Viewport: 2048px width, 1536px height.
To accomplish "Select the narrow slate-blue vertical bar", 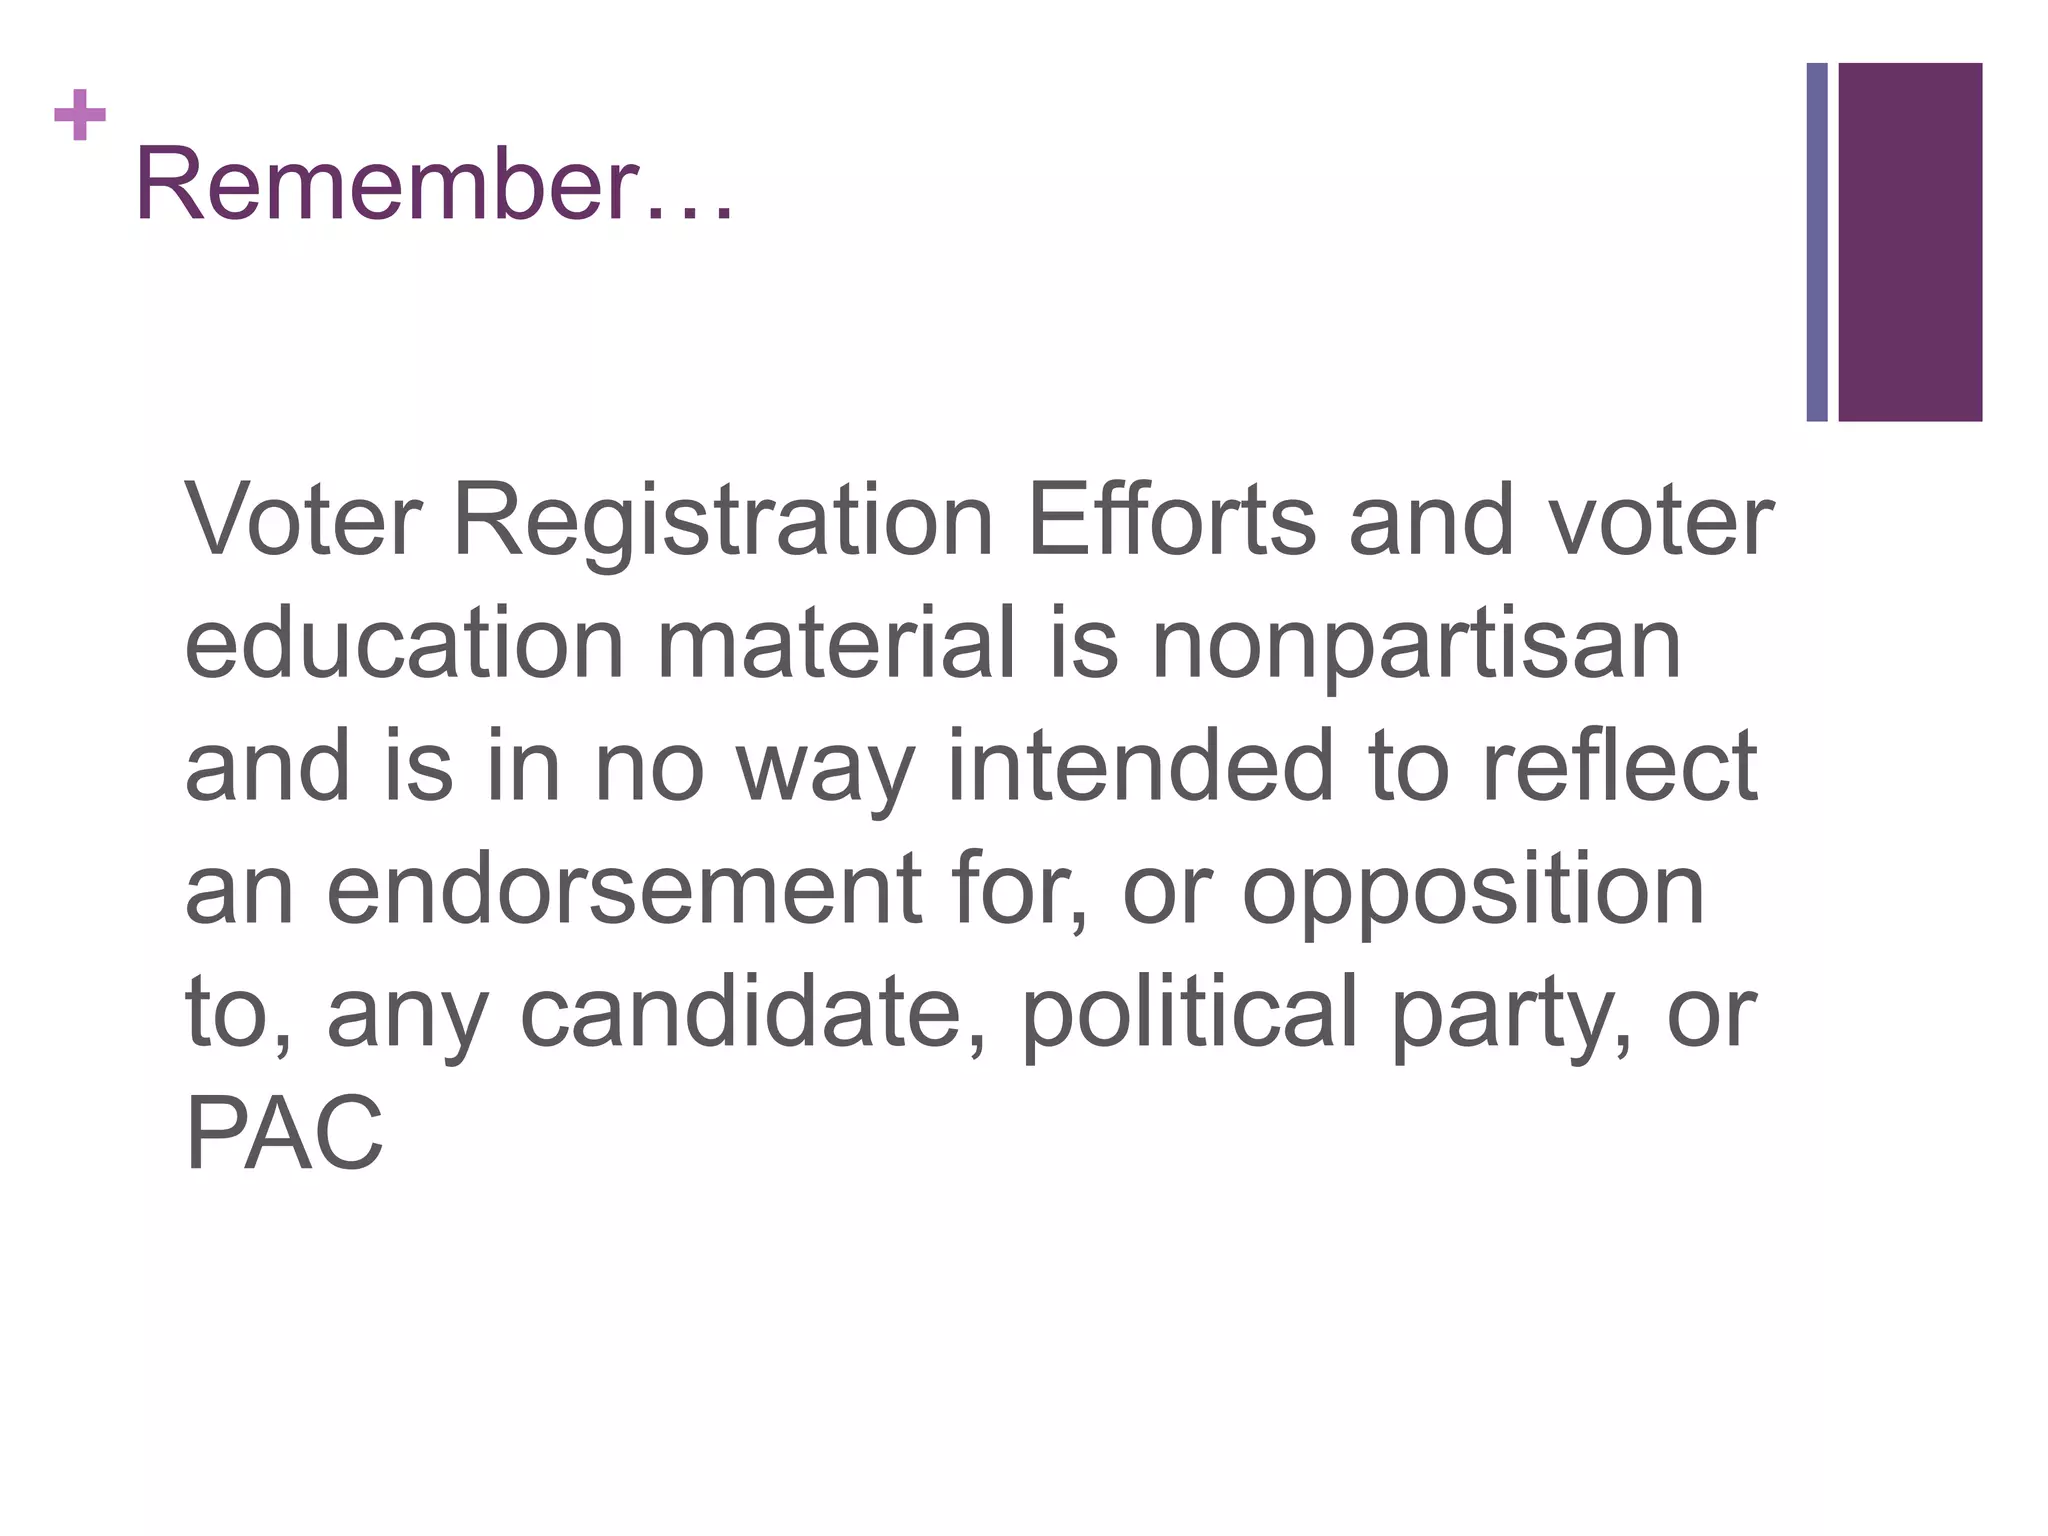I will [x=1817, y=242].
